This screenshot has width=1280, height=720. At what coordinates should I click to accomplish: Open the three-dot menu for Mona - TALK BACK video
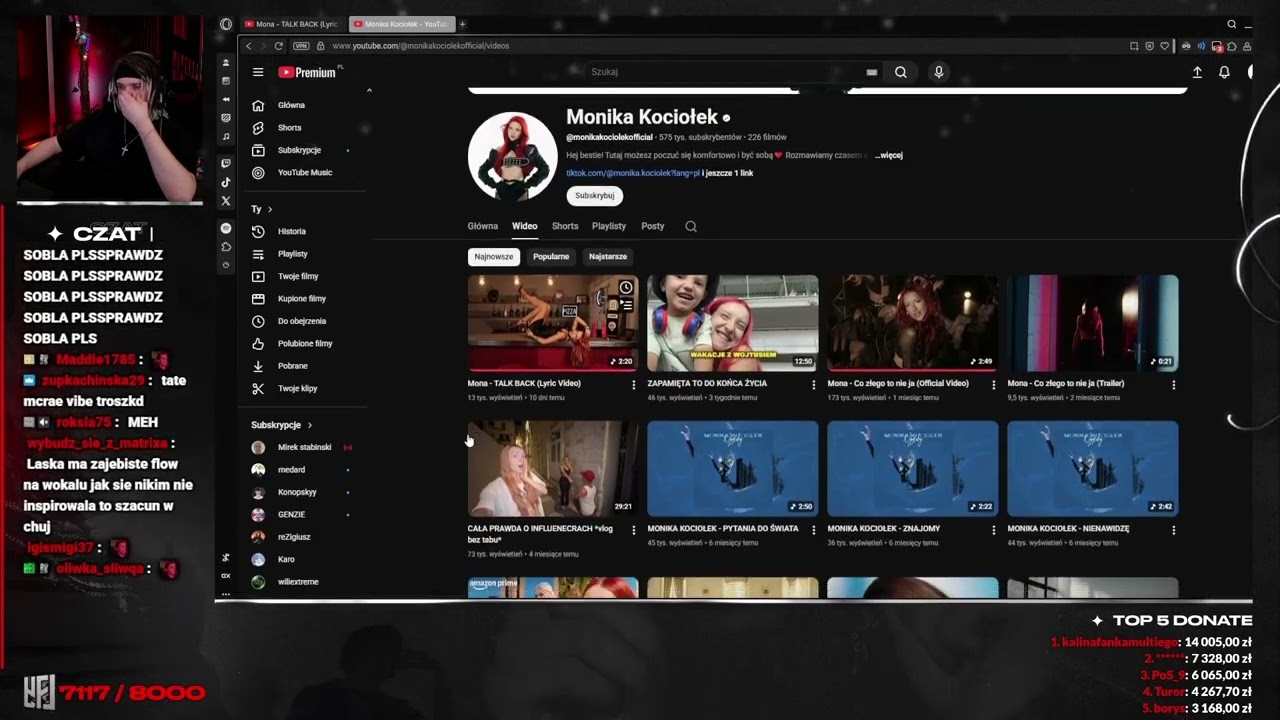pyautogui.click(x=633, y=384)
